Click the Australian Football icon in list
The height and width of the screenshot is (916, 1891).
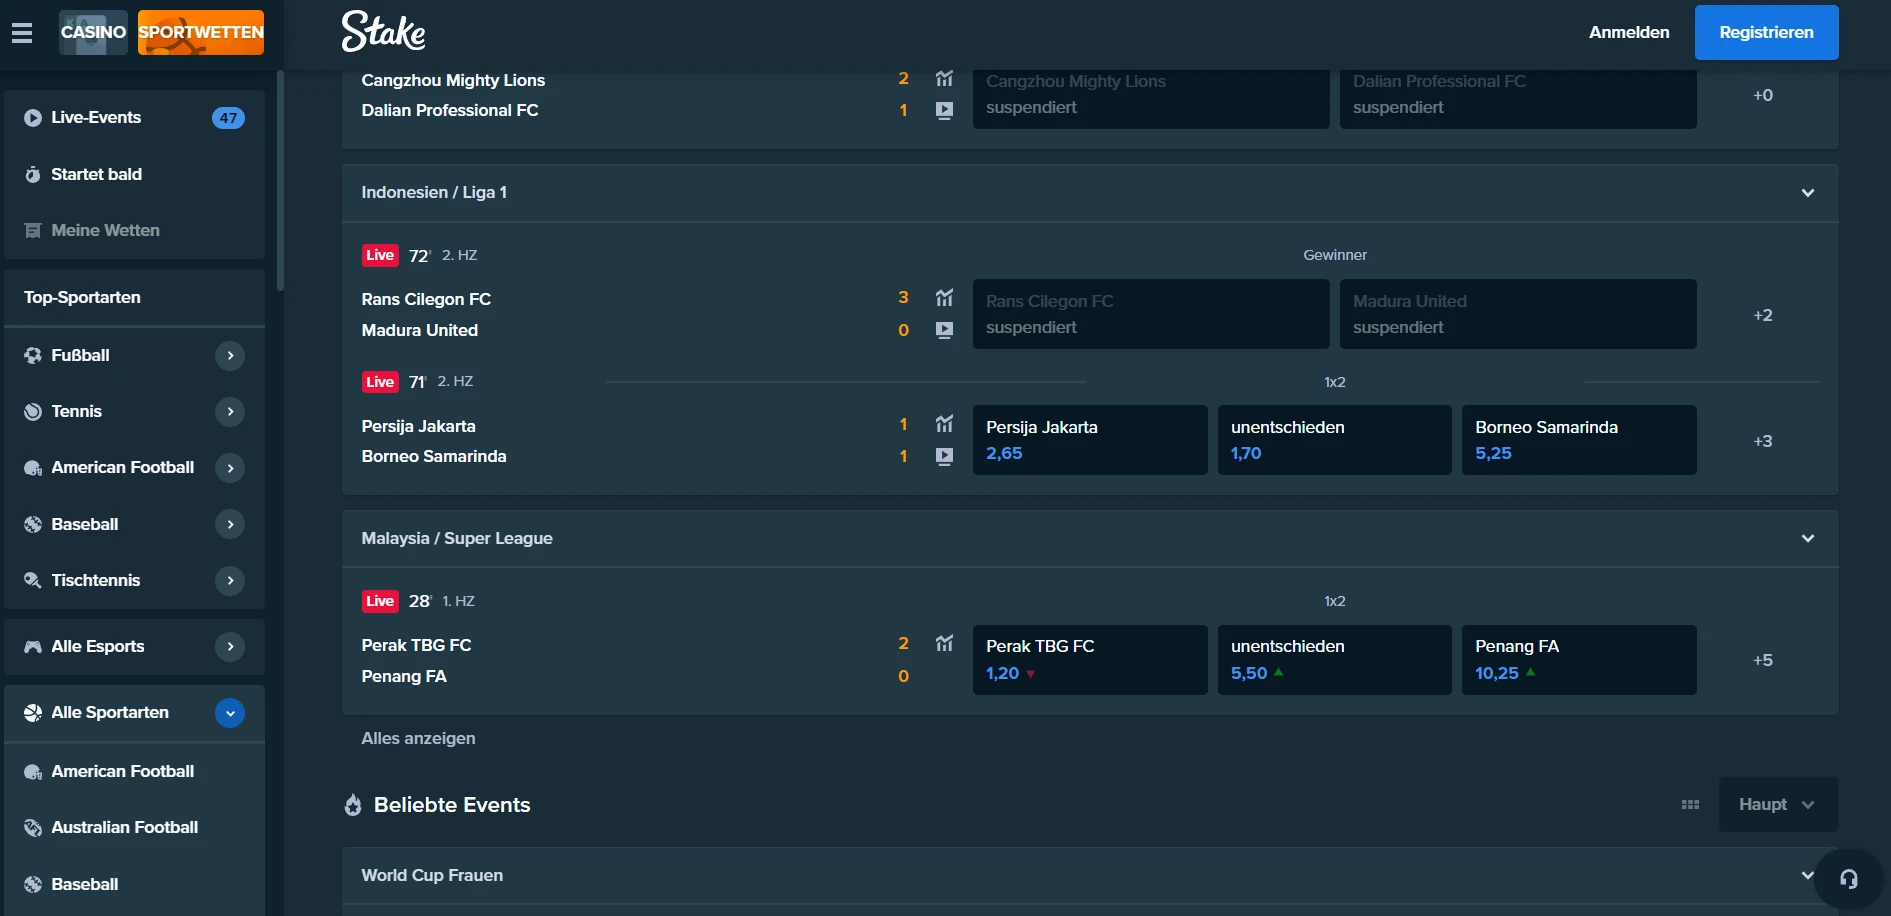point(33,827)
